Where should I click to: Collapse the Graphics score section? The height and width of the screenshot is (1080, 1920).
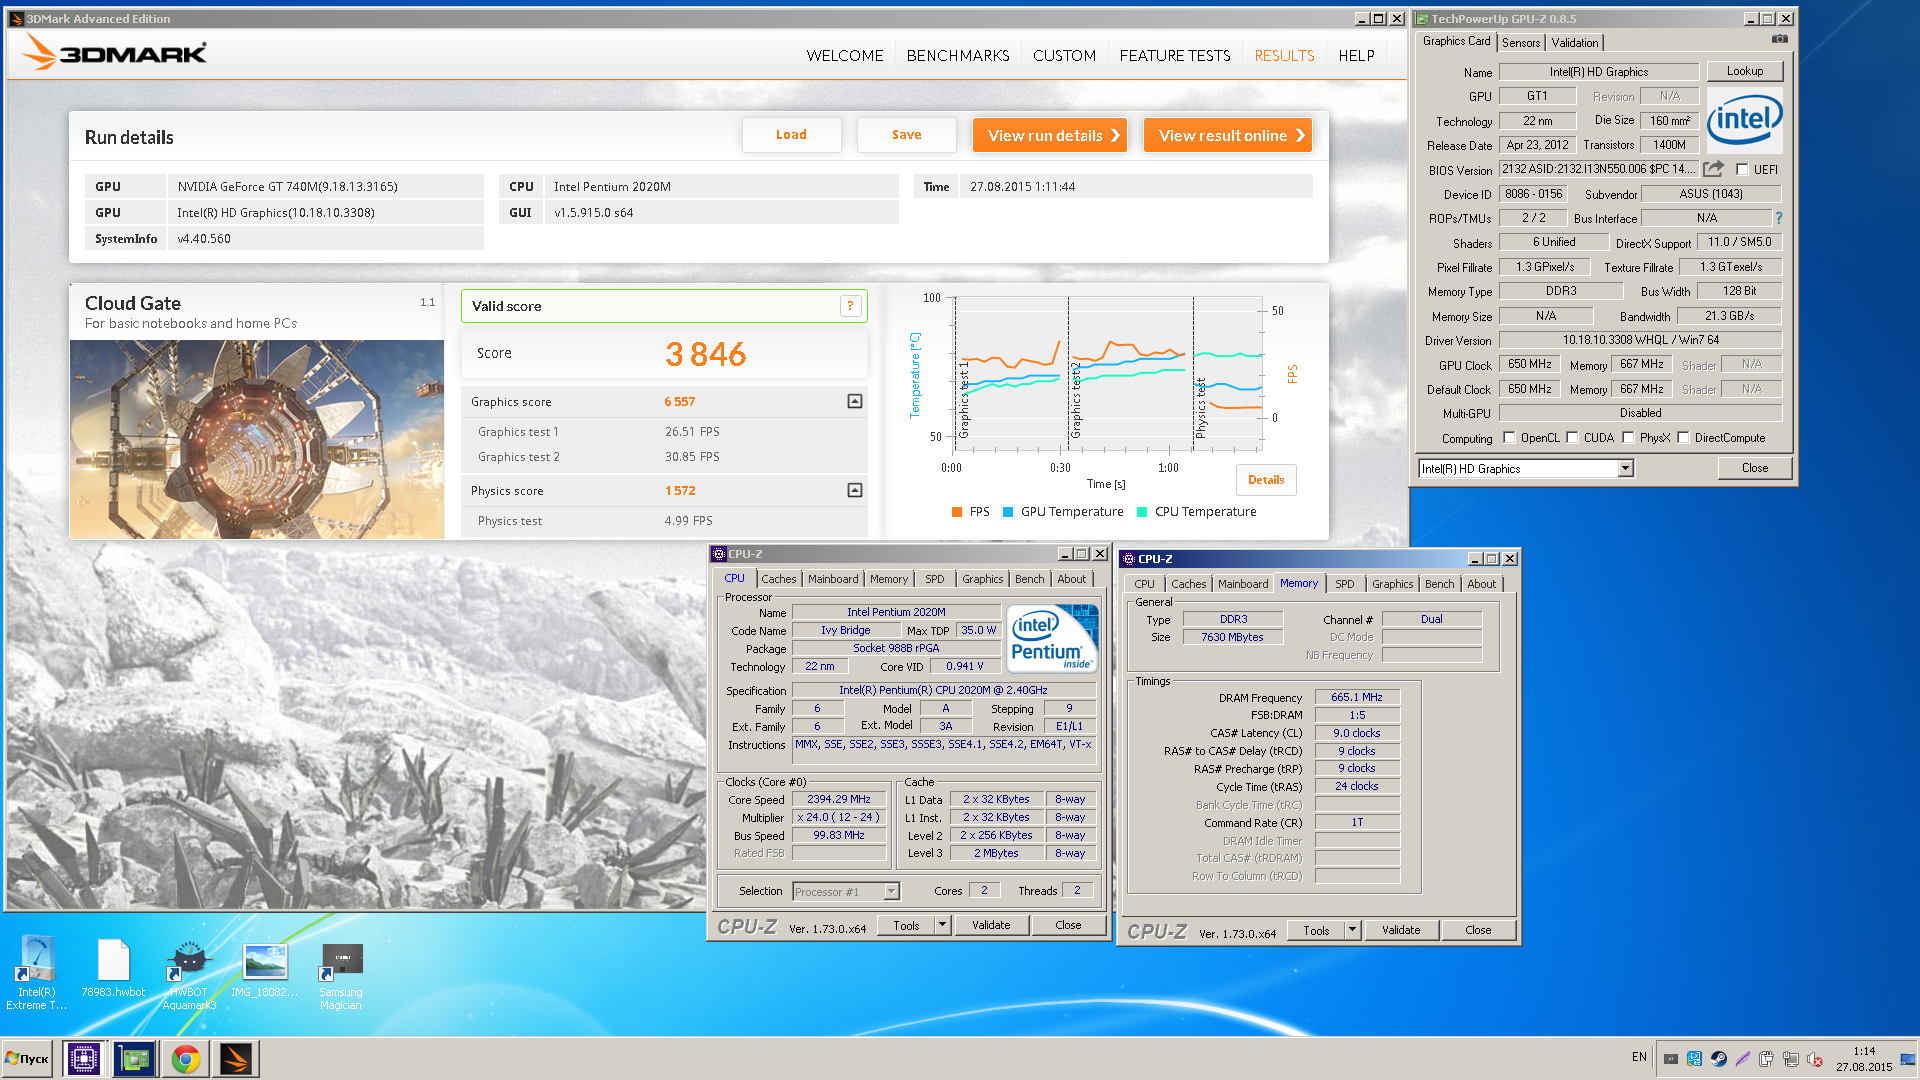855,401
